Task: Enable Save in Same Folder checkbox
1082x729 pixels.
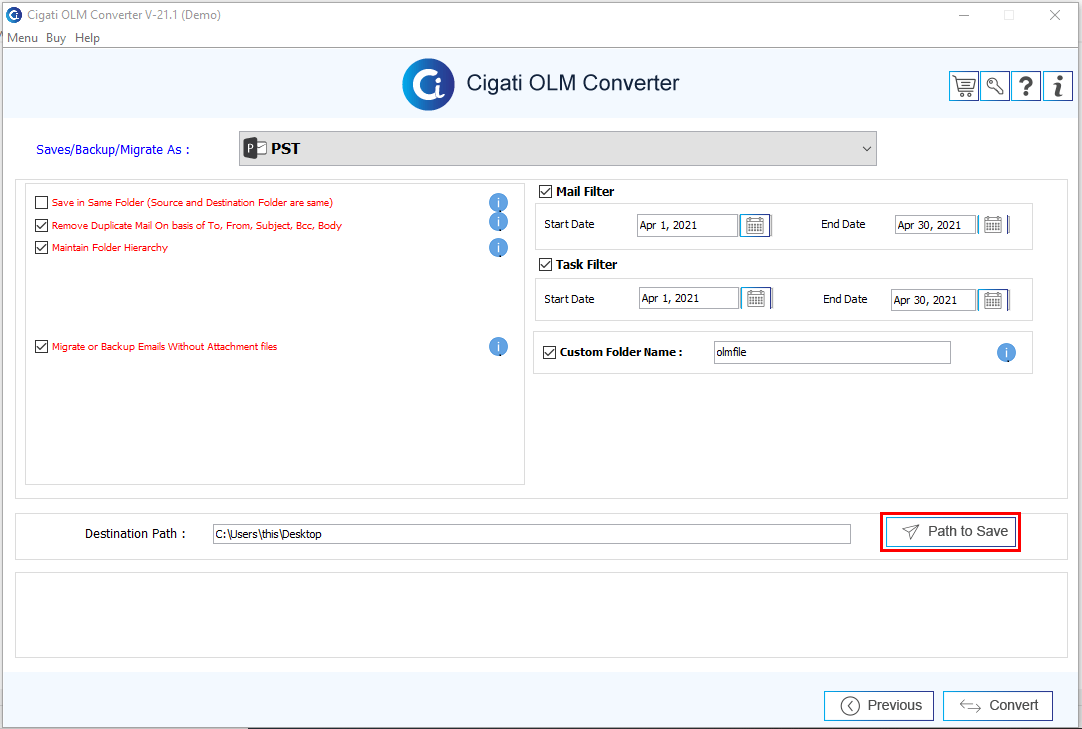Action: pos(41,203)
